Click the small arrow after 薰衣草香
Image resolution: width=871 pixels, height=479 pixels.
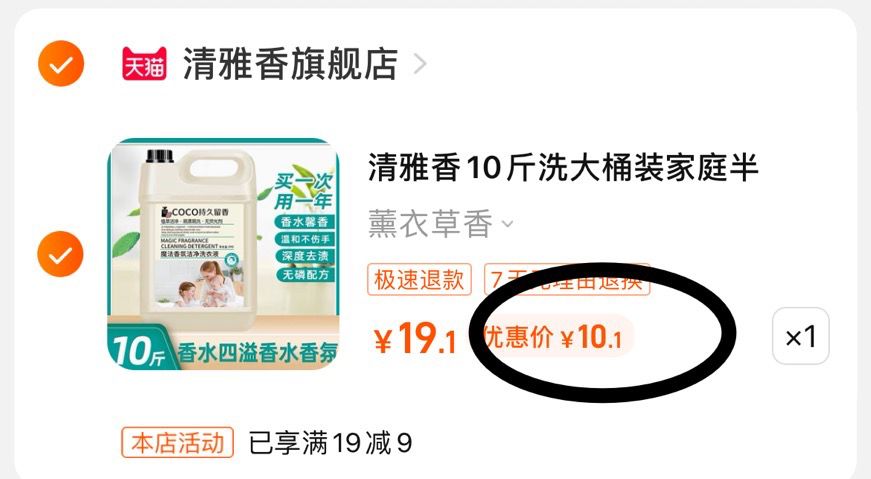point(507,224)
